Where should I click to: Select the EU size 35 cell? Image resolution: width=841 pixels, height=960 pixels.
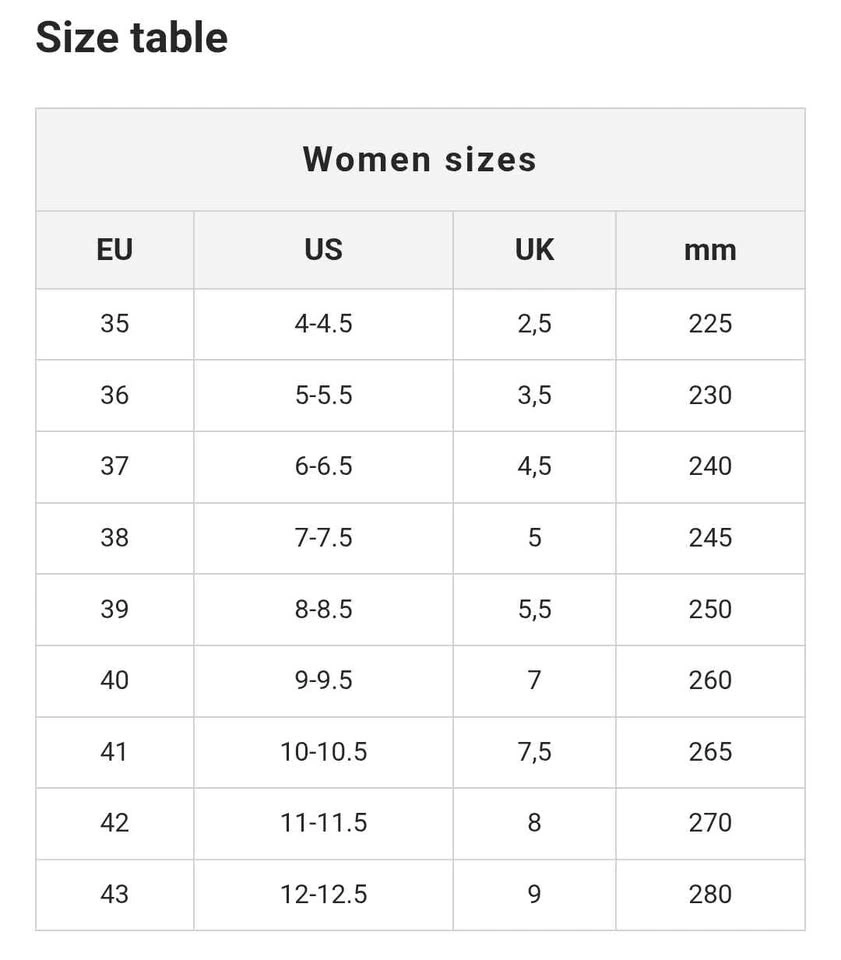[x=115, y=324]
